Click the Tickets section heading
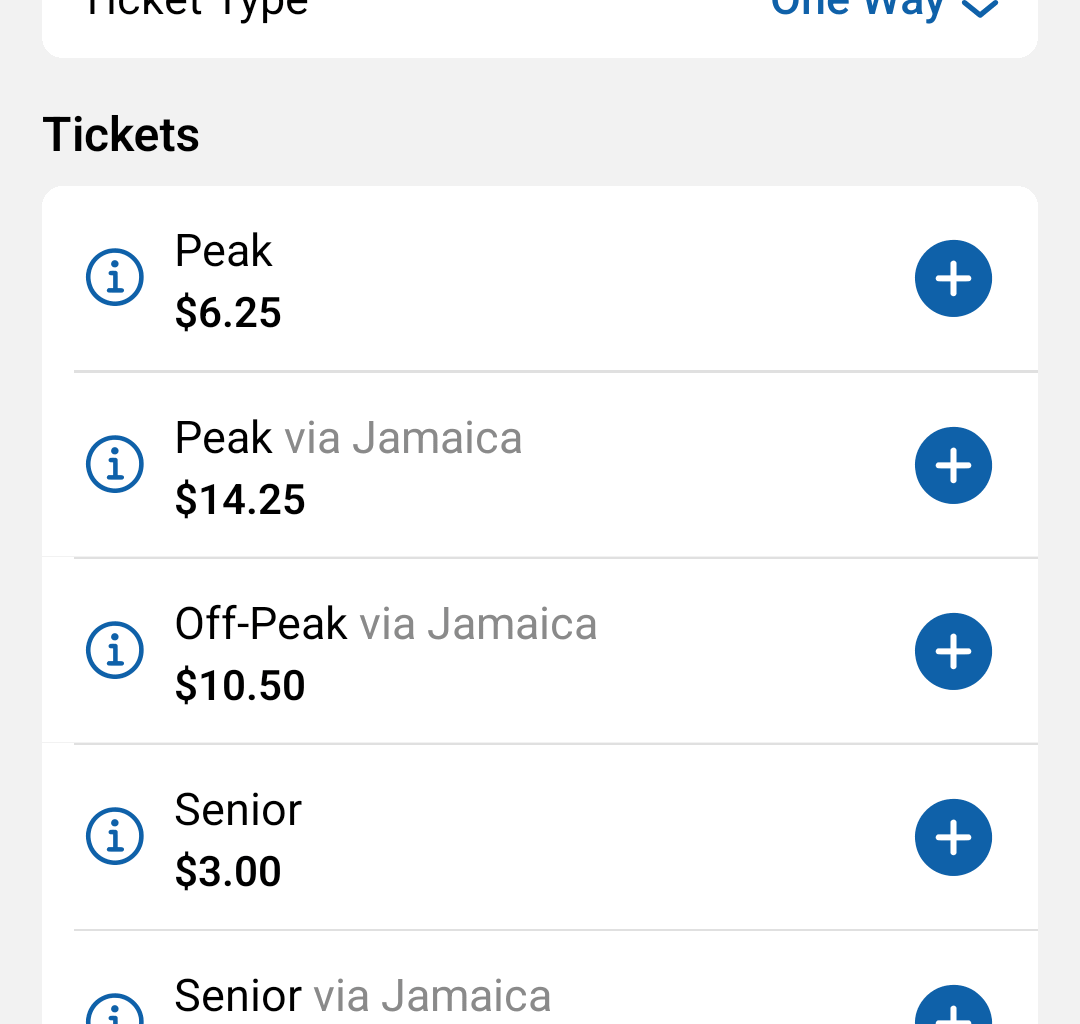The image size is (1080, 1024). (121, 134)
